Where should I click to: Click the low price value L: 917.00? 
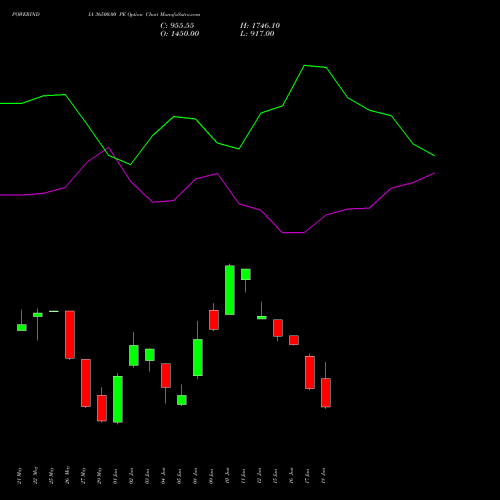tap(257, 34)
